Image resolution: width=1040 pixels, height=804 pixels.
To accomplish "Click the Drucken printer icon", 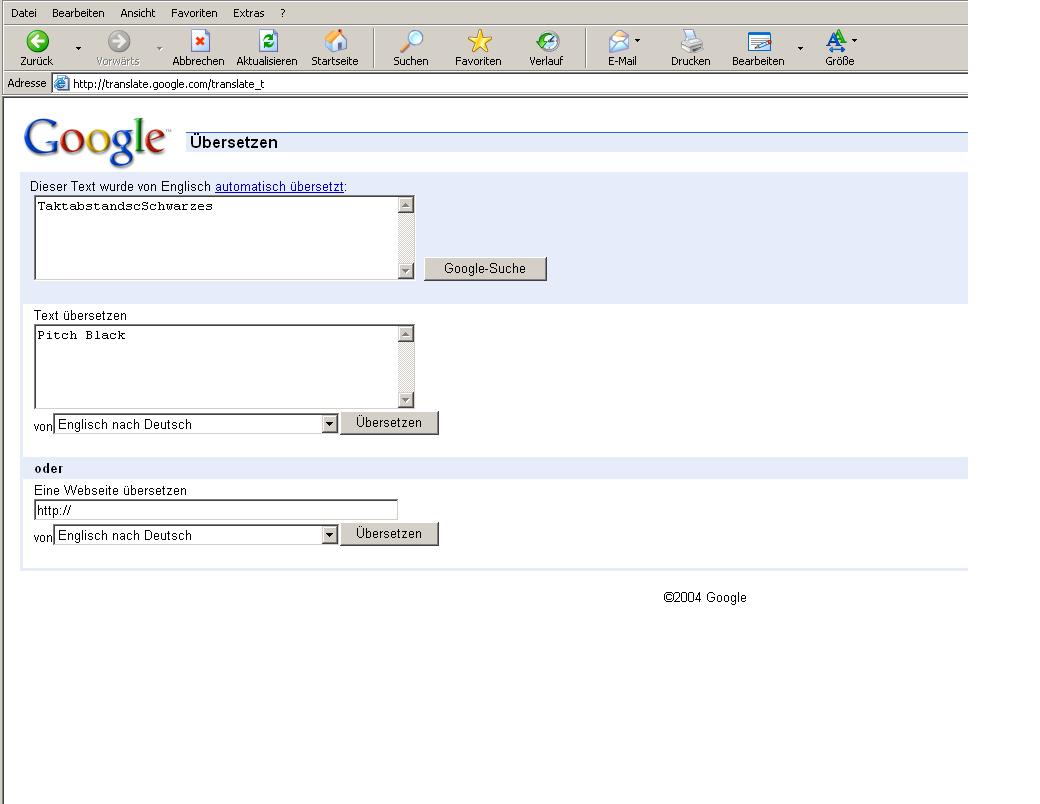I will pyautogui.click(x=691, y=41).
